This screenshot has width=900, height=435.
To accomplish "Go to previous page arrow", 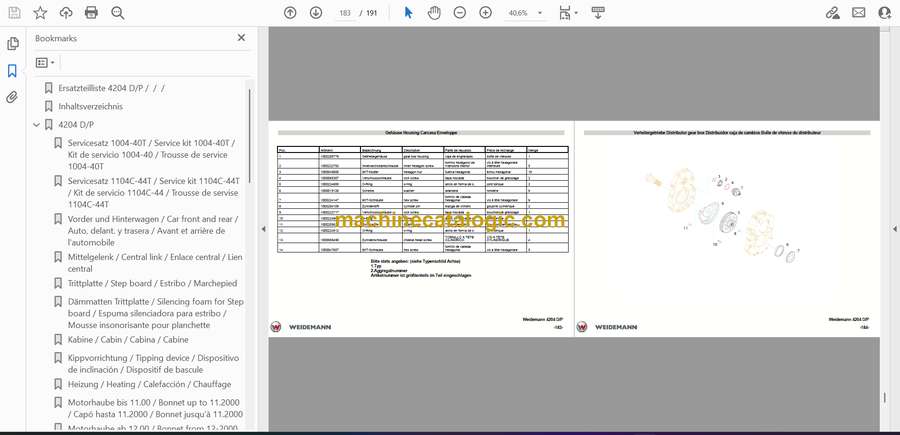I will 290,13.
